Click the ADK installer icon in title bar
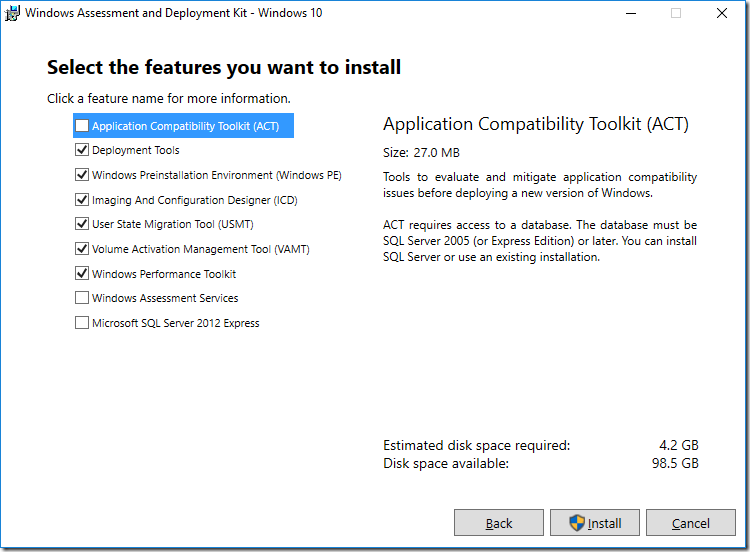The height and width of the screenshot is (552, 750). tap(12, 13)
